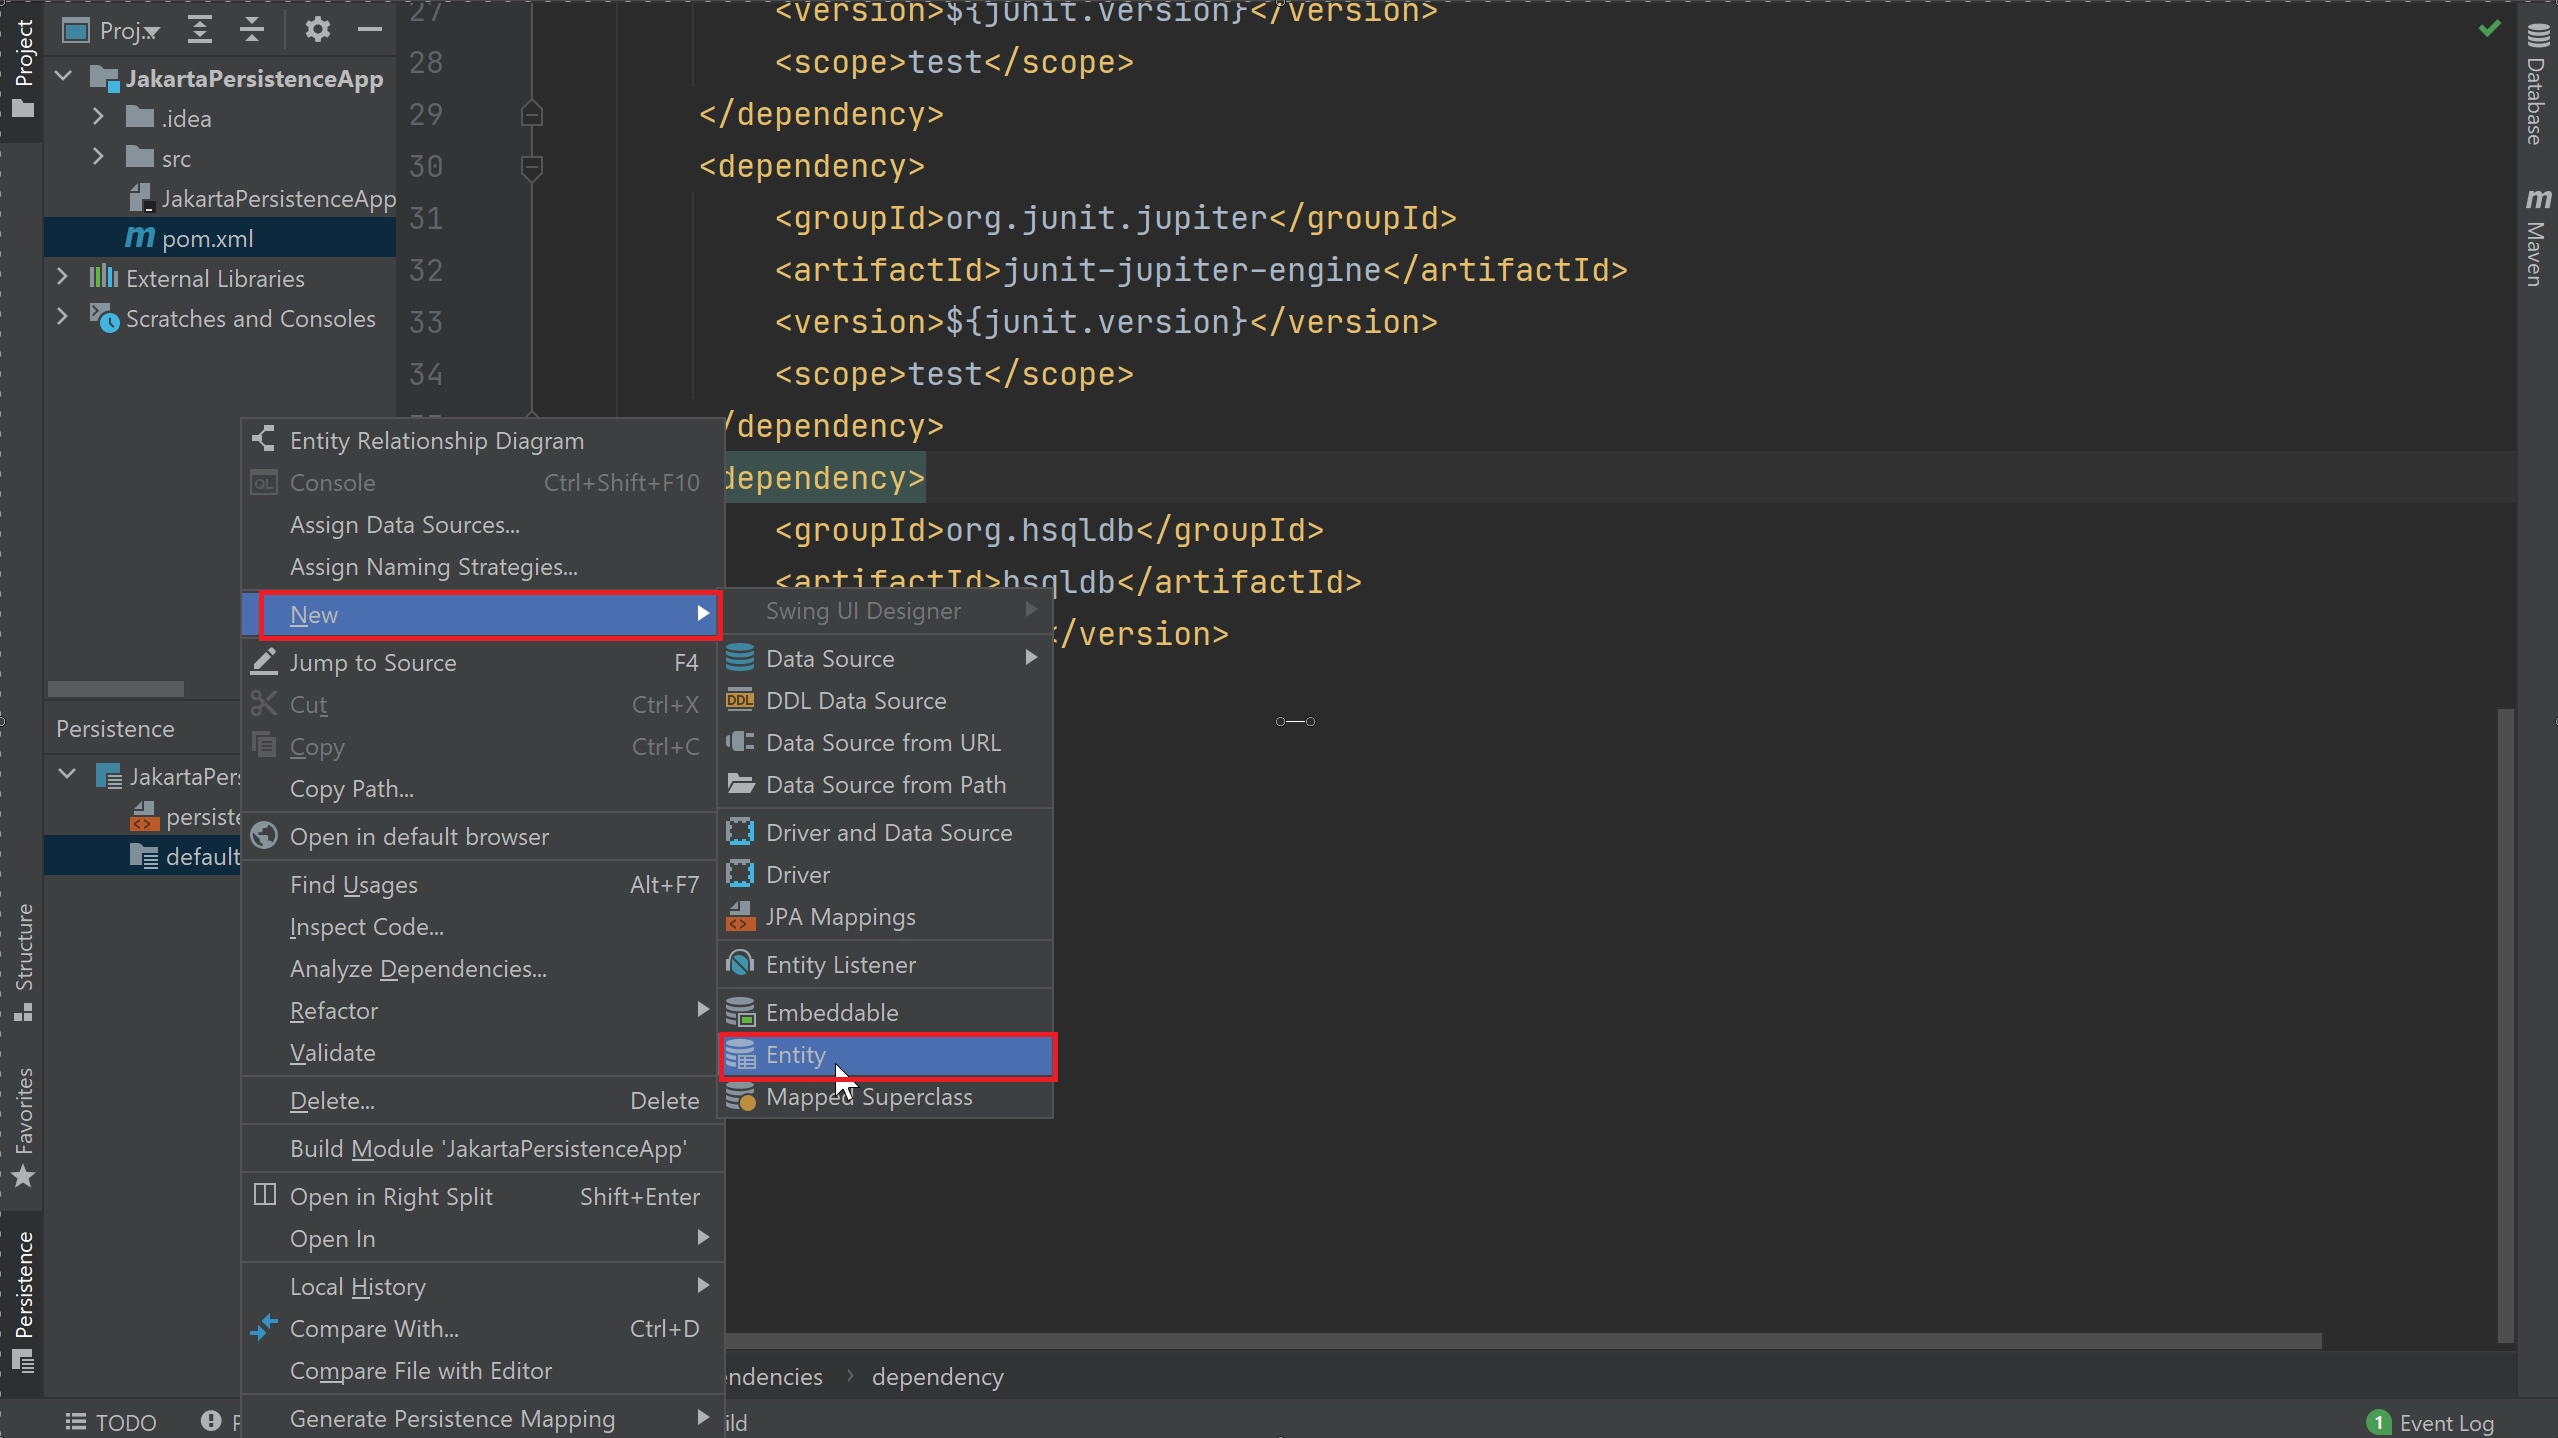Select the DDL Data Source icon
Screen dimensions: 2558x1438
click(x=740, y=699)
